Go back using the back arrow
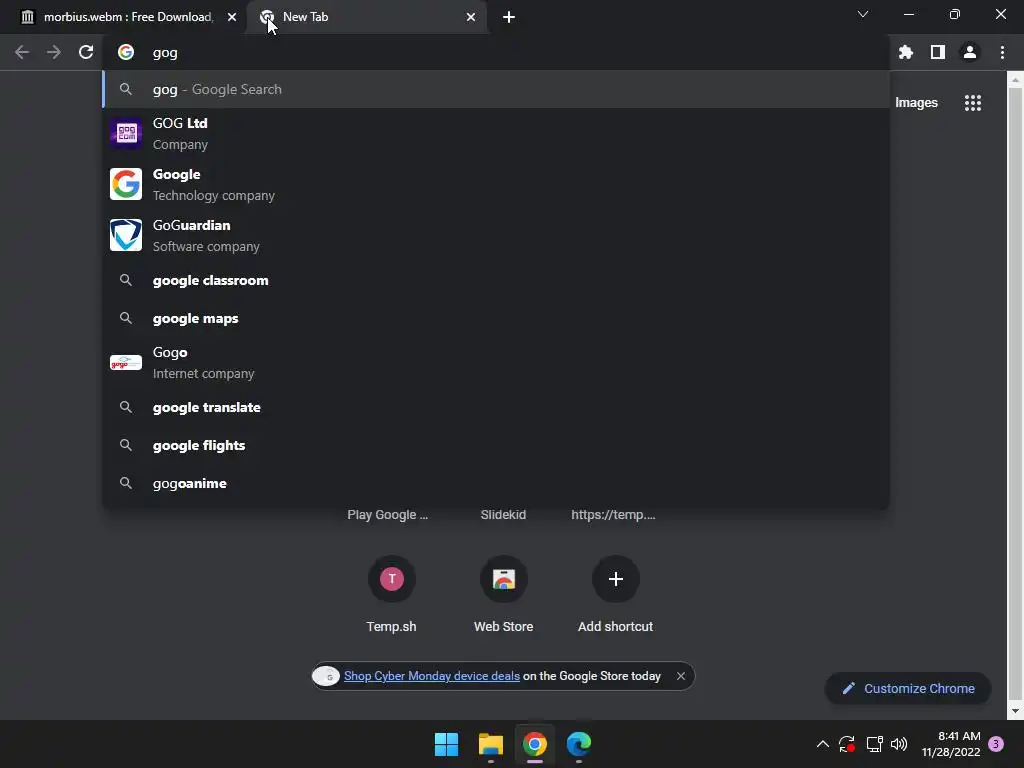Image resolution: width=1024 pixels, height=768 pixels. (x=22, y=52)
